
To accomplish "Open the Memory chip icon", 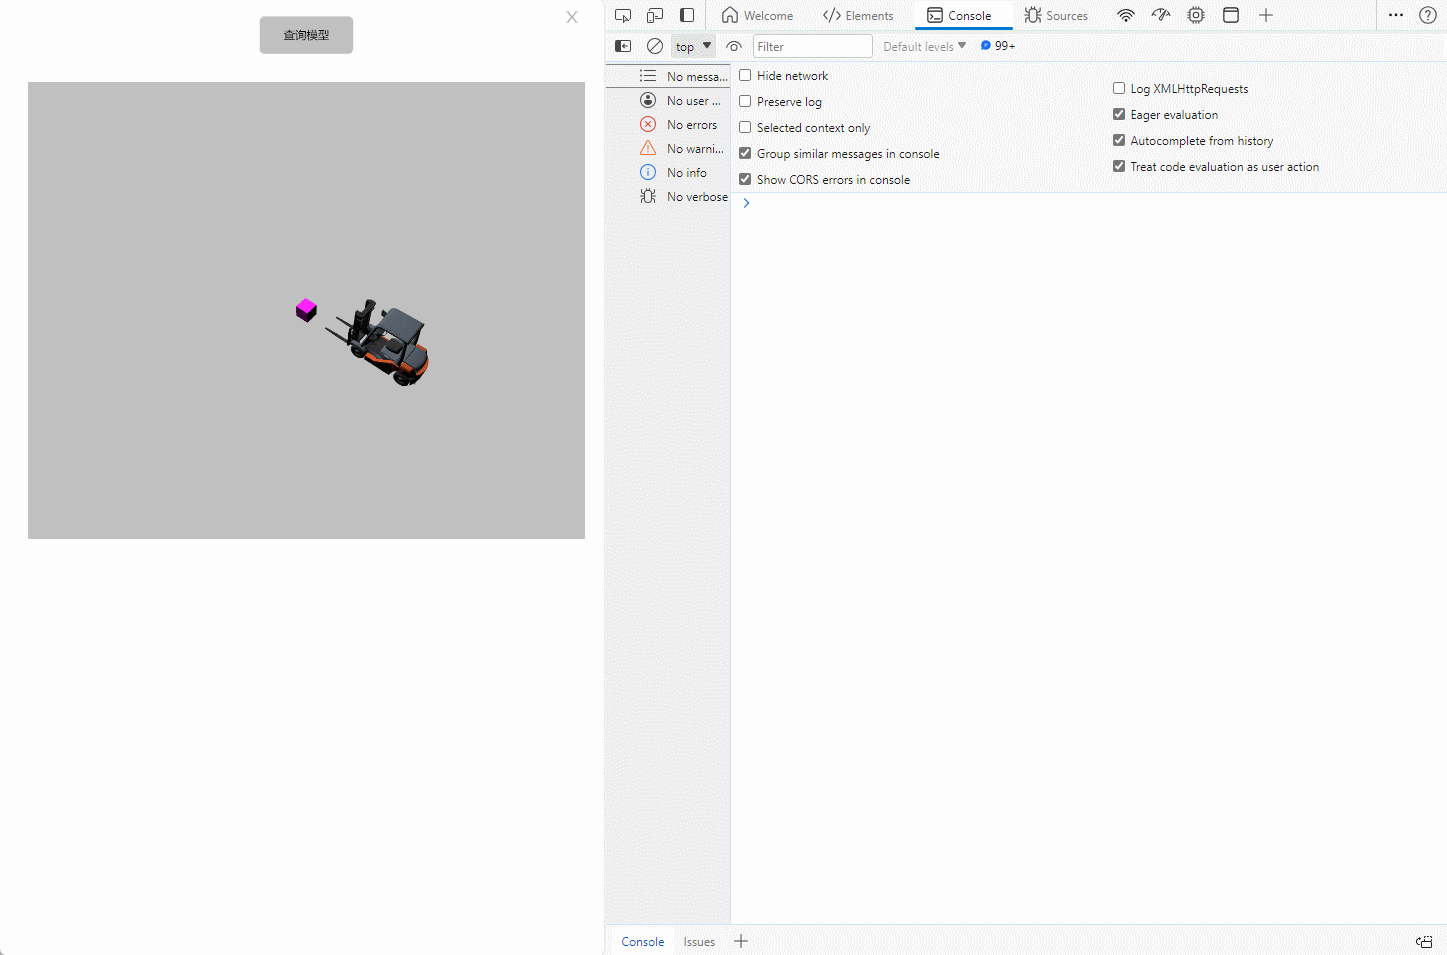I will point(1196,15).
